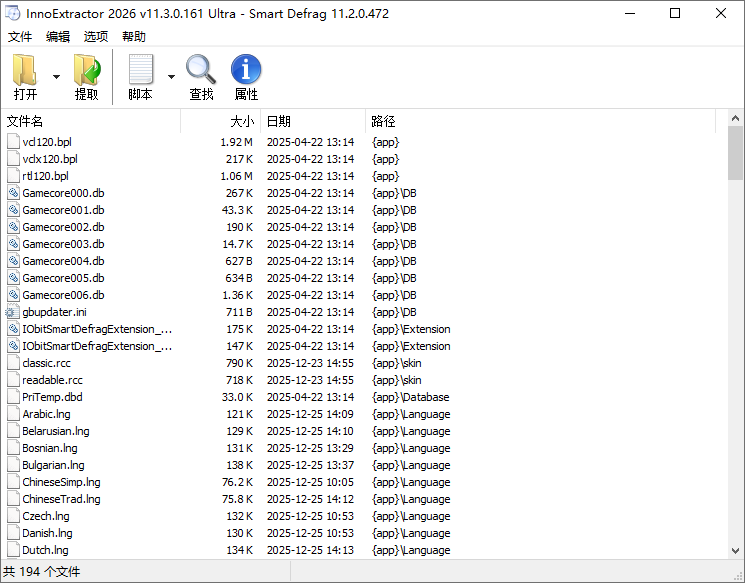Click the scrollbar down arrow

pos(735,551)
